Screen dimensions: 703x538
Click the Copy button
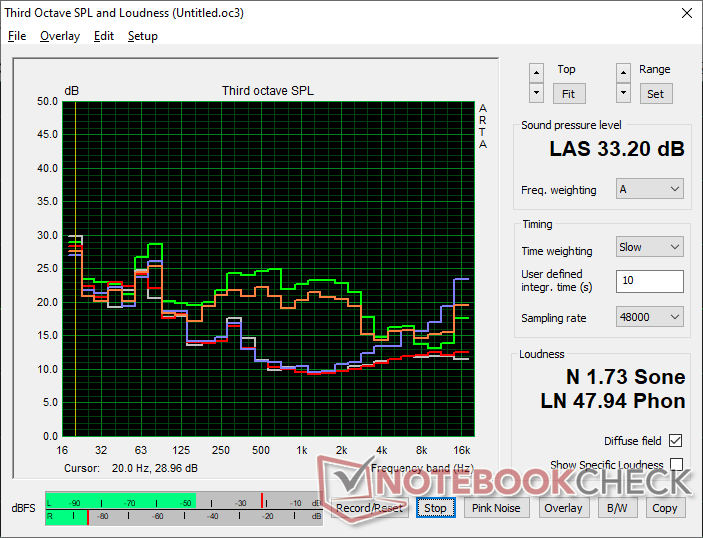click(x=664, y=508)
